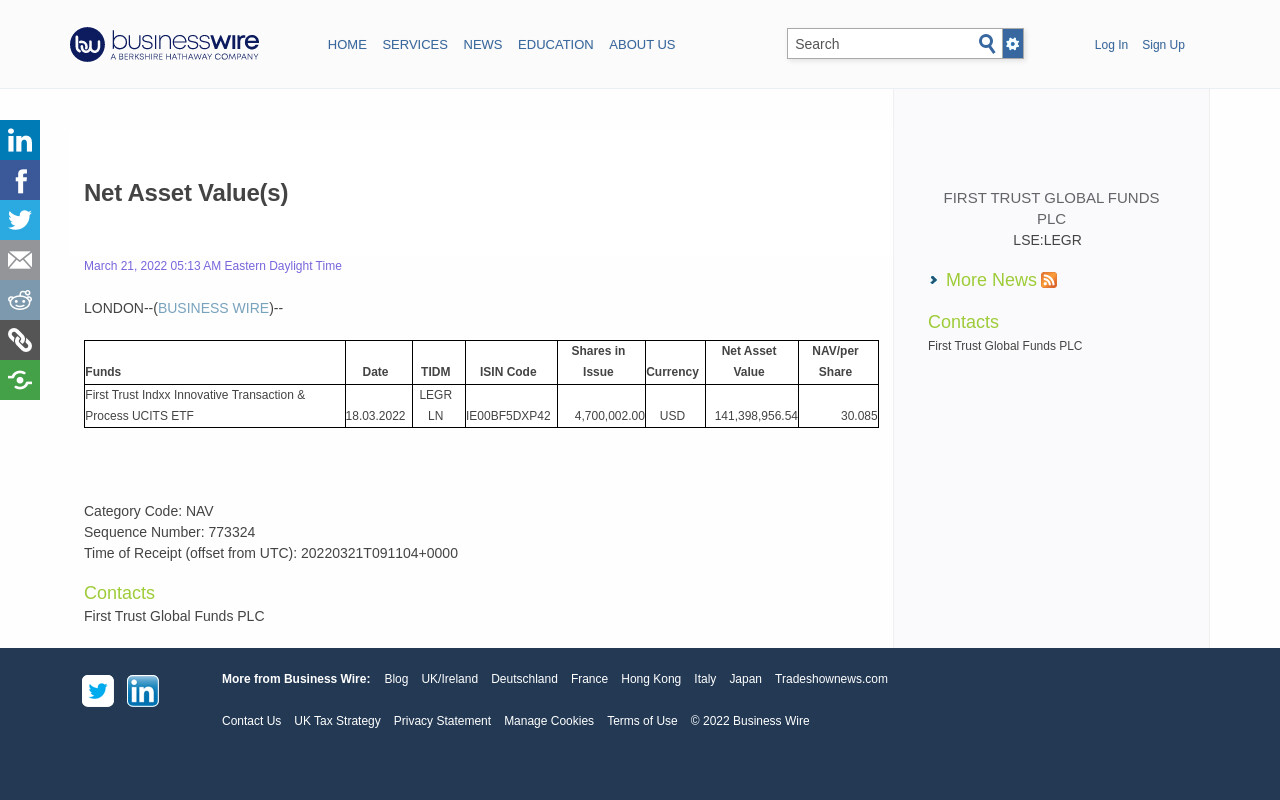
Task: Click the LEGR LN TIDM cell
Action: [x=439, y=406]
